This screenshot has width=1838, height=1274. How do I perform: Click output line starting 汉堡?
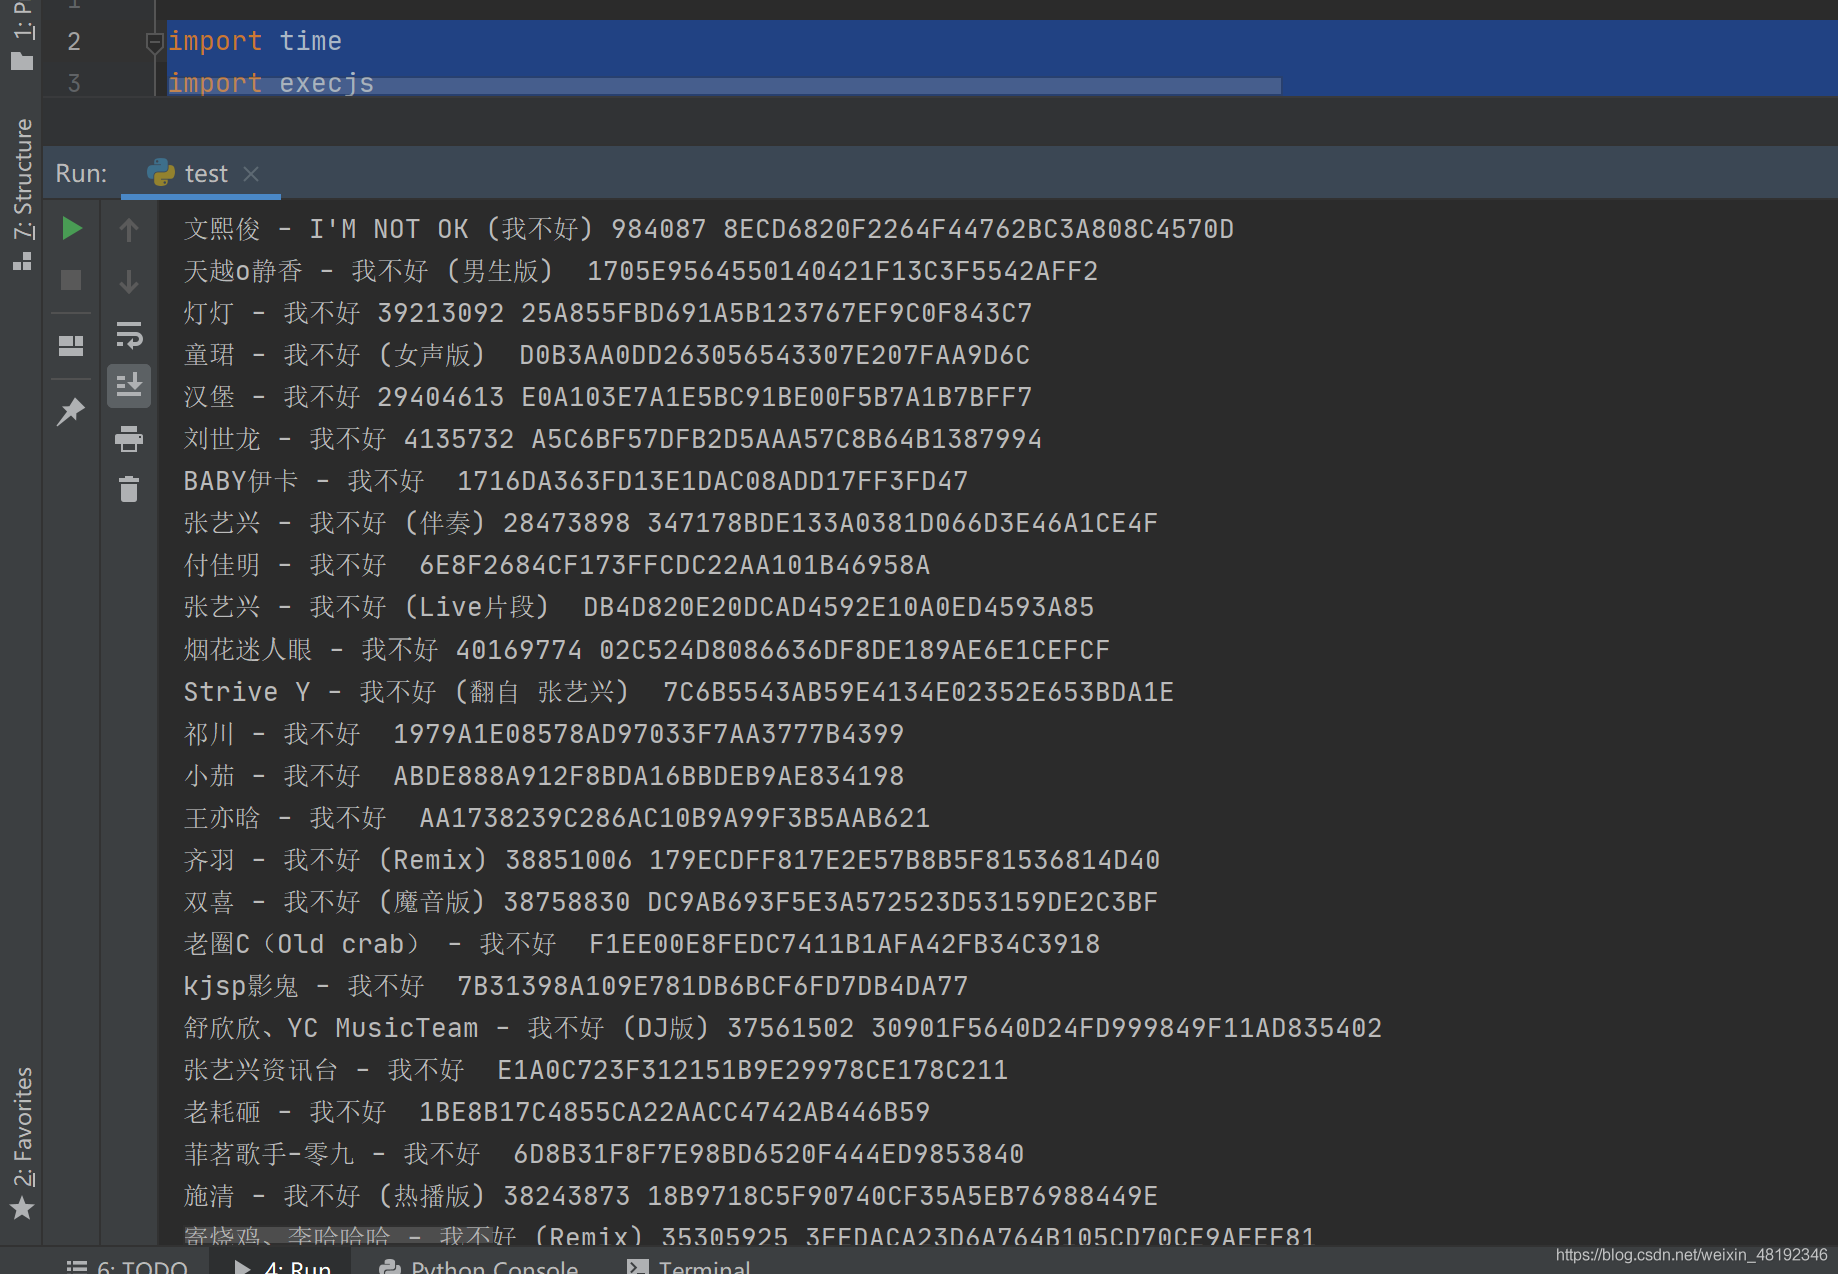point(608,397)
